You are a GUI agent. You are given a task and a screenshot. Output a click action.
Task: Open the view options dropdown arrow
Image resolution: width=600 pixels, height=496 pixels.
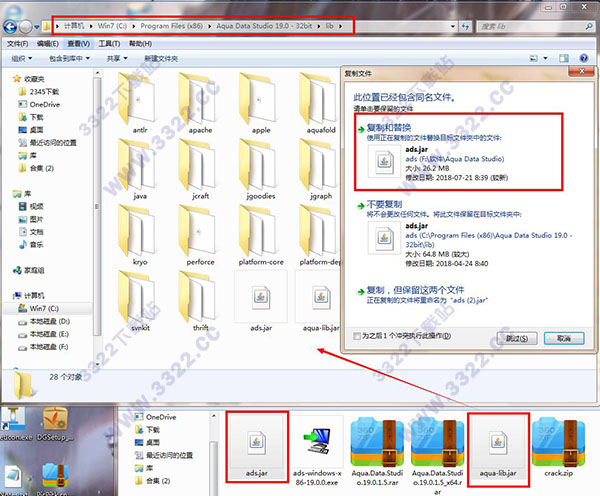coord(545,58)
